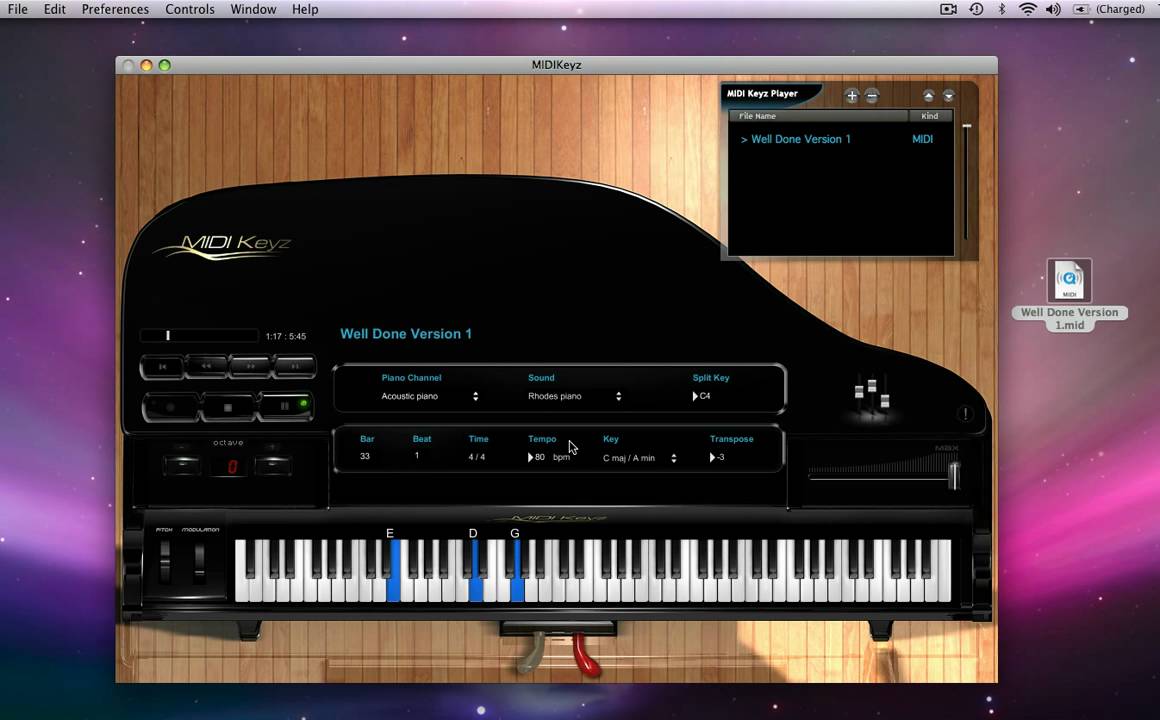The width and height of the screenshot is (1160, 720).
Task: Click the Well Done Version 1 song title
Action: [x=405, y=334]
